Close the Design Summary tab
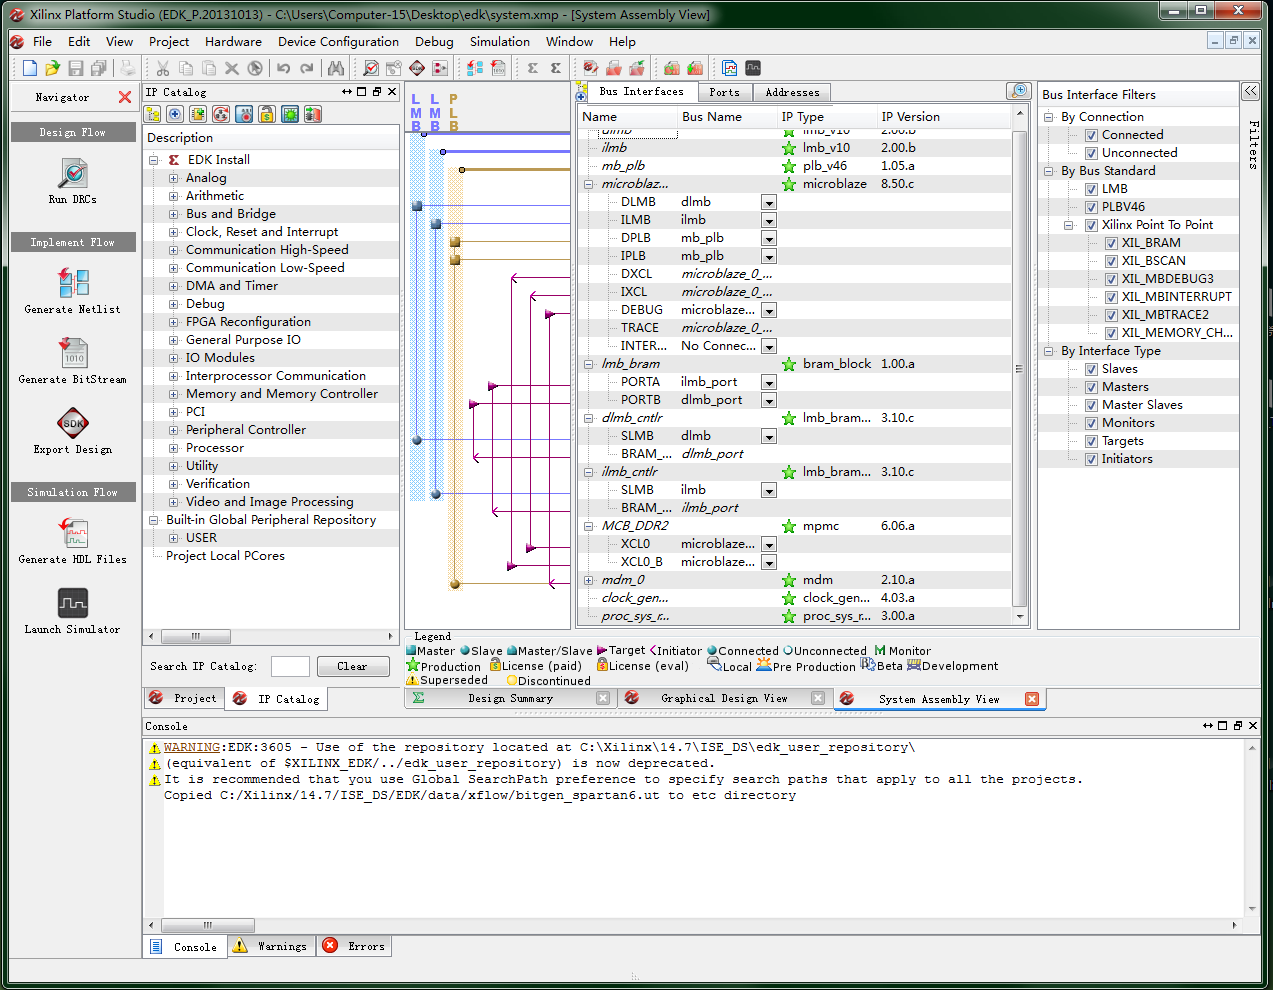Screen dimensions: 1273x990 (x=603, y=698)
